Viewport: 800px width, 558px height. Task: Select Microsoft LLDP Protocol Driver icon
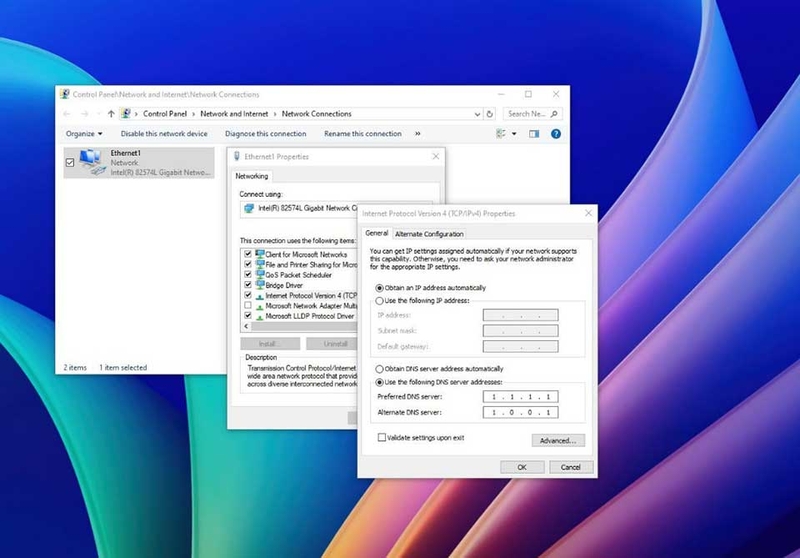pyautogui.click(x=260, y=316)
